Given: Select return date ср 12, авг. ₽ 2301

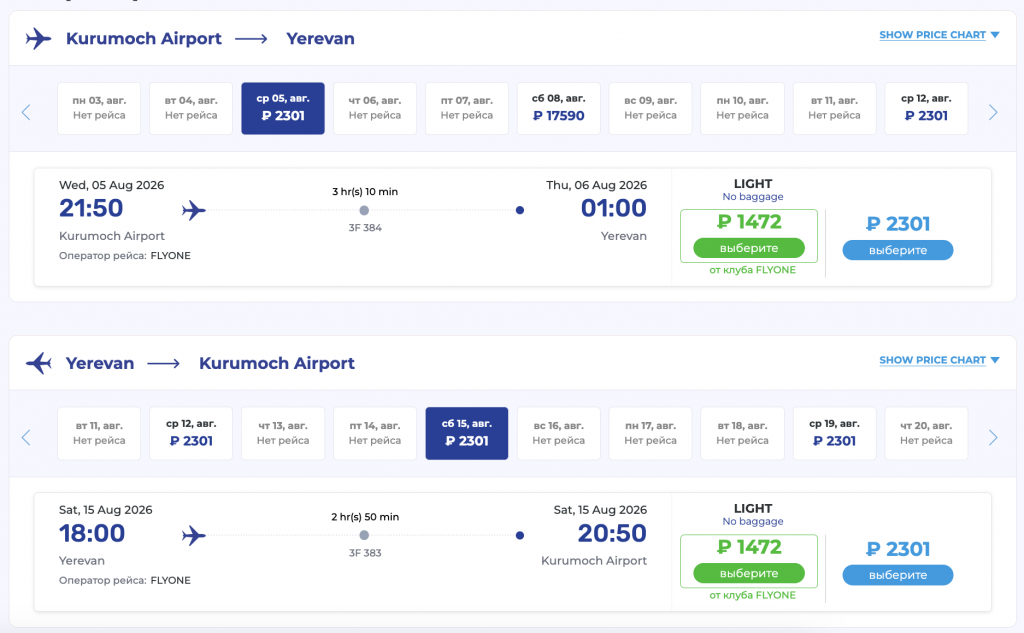Looking at the screenshot, I should 190,433.
